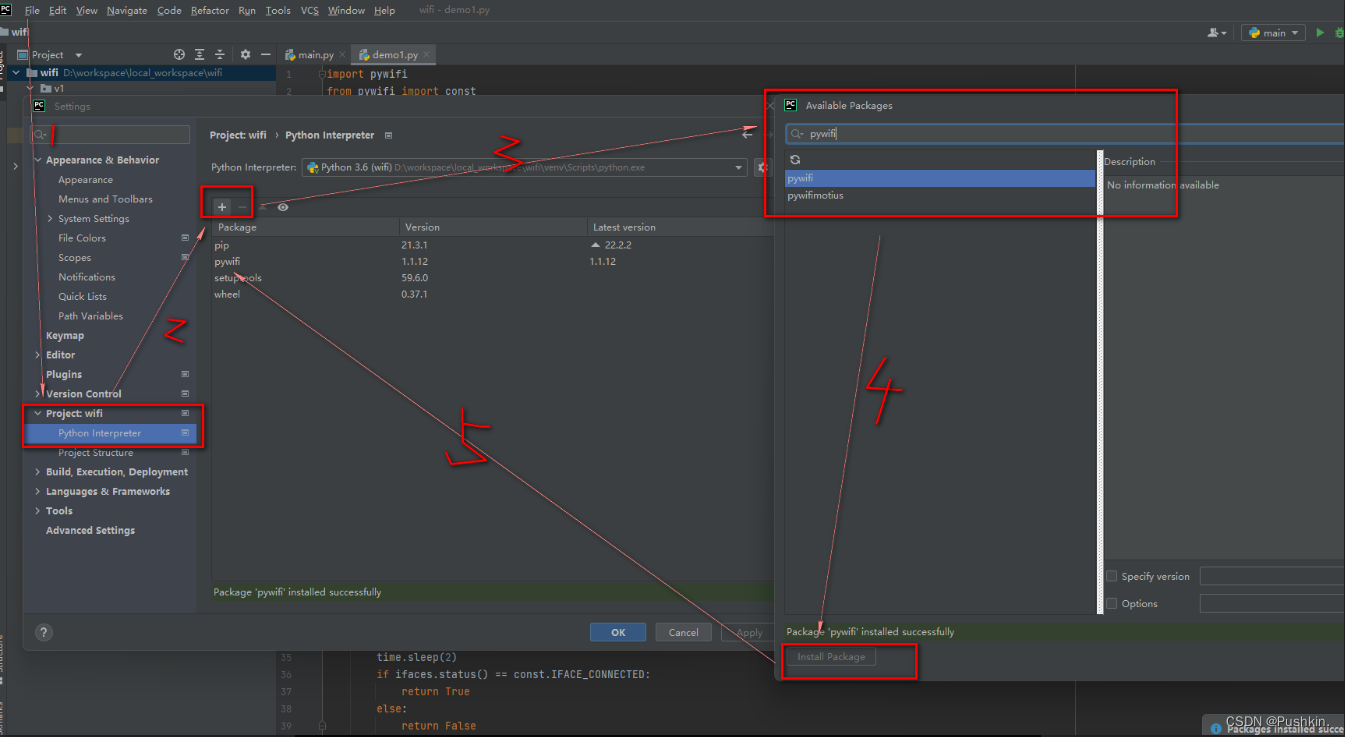This screenshot has height=737, width=1345.
Task: Open the Keymap settings page
Action: pyautogui.click(x=65, y=335)
